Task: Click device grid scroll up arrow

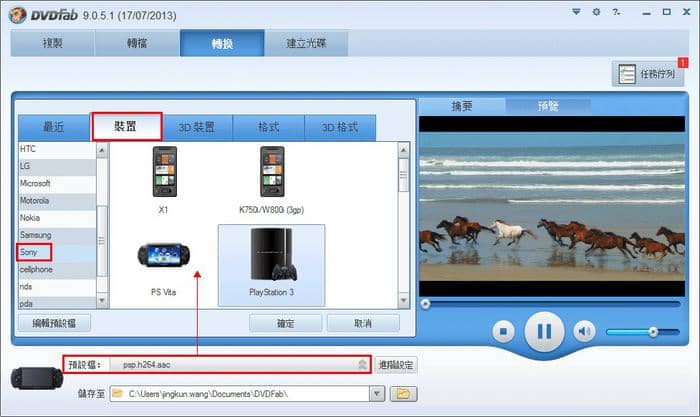Action: [x=404, y=150]
